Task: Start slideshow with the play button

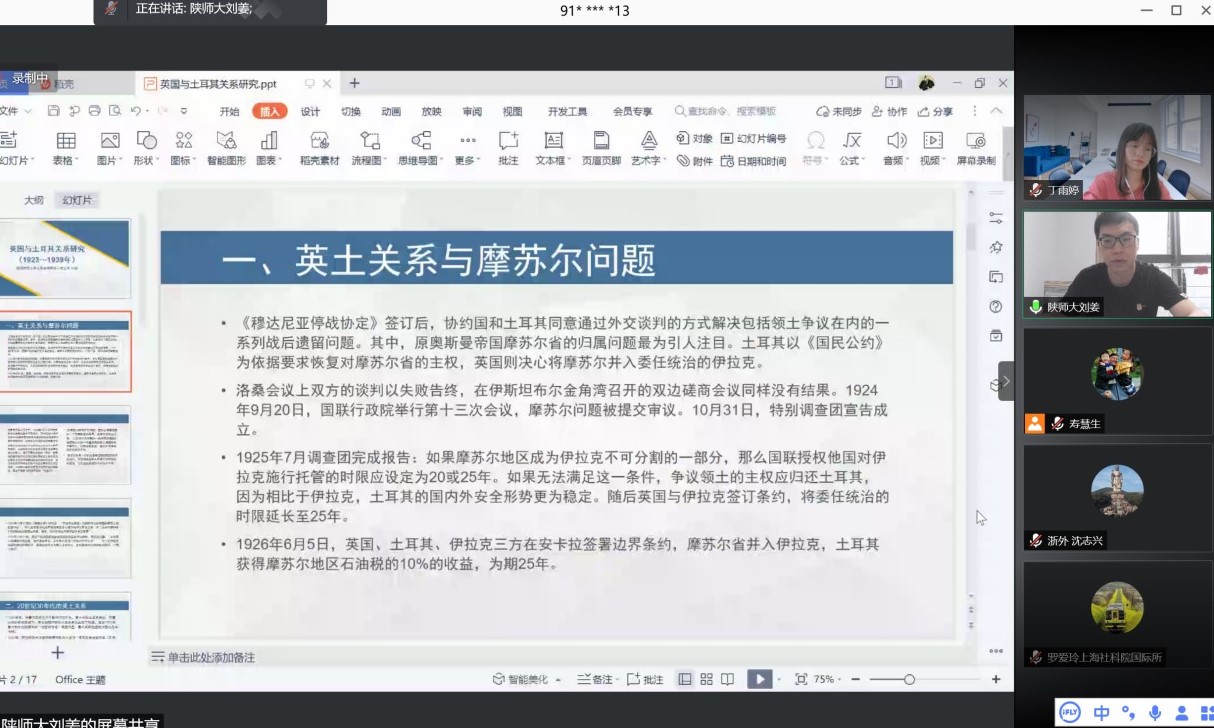Action: click(x=759, y=679)
